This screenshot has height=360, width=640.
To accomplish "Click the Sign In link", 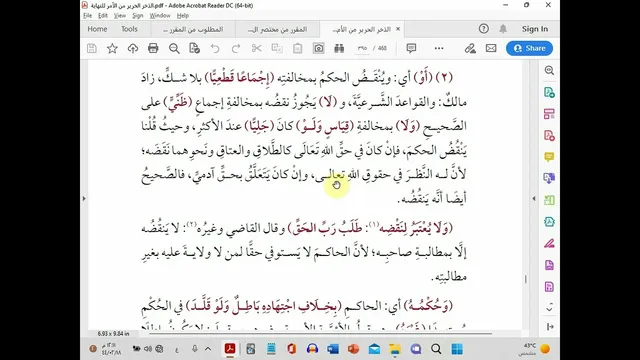I will click(x=535, y=29).
